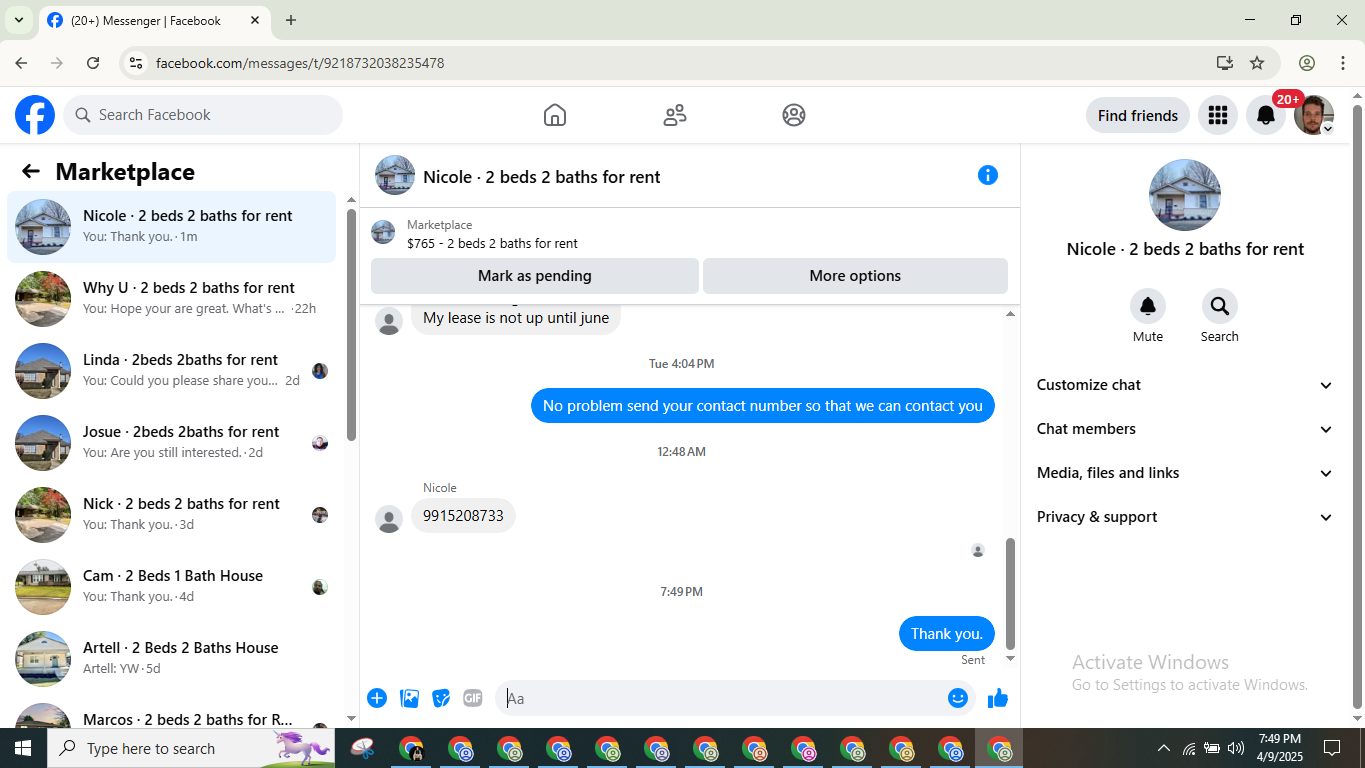Show hidden system tray icons
This screenshot has width=1365, height=768.
[1163, 748]
